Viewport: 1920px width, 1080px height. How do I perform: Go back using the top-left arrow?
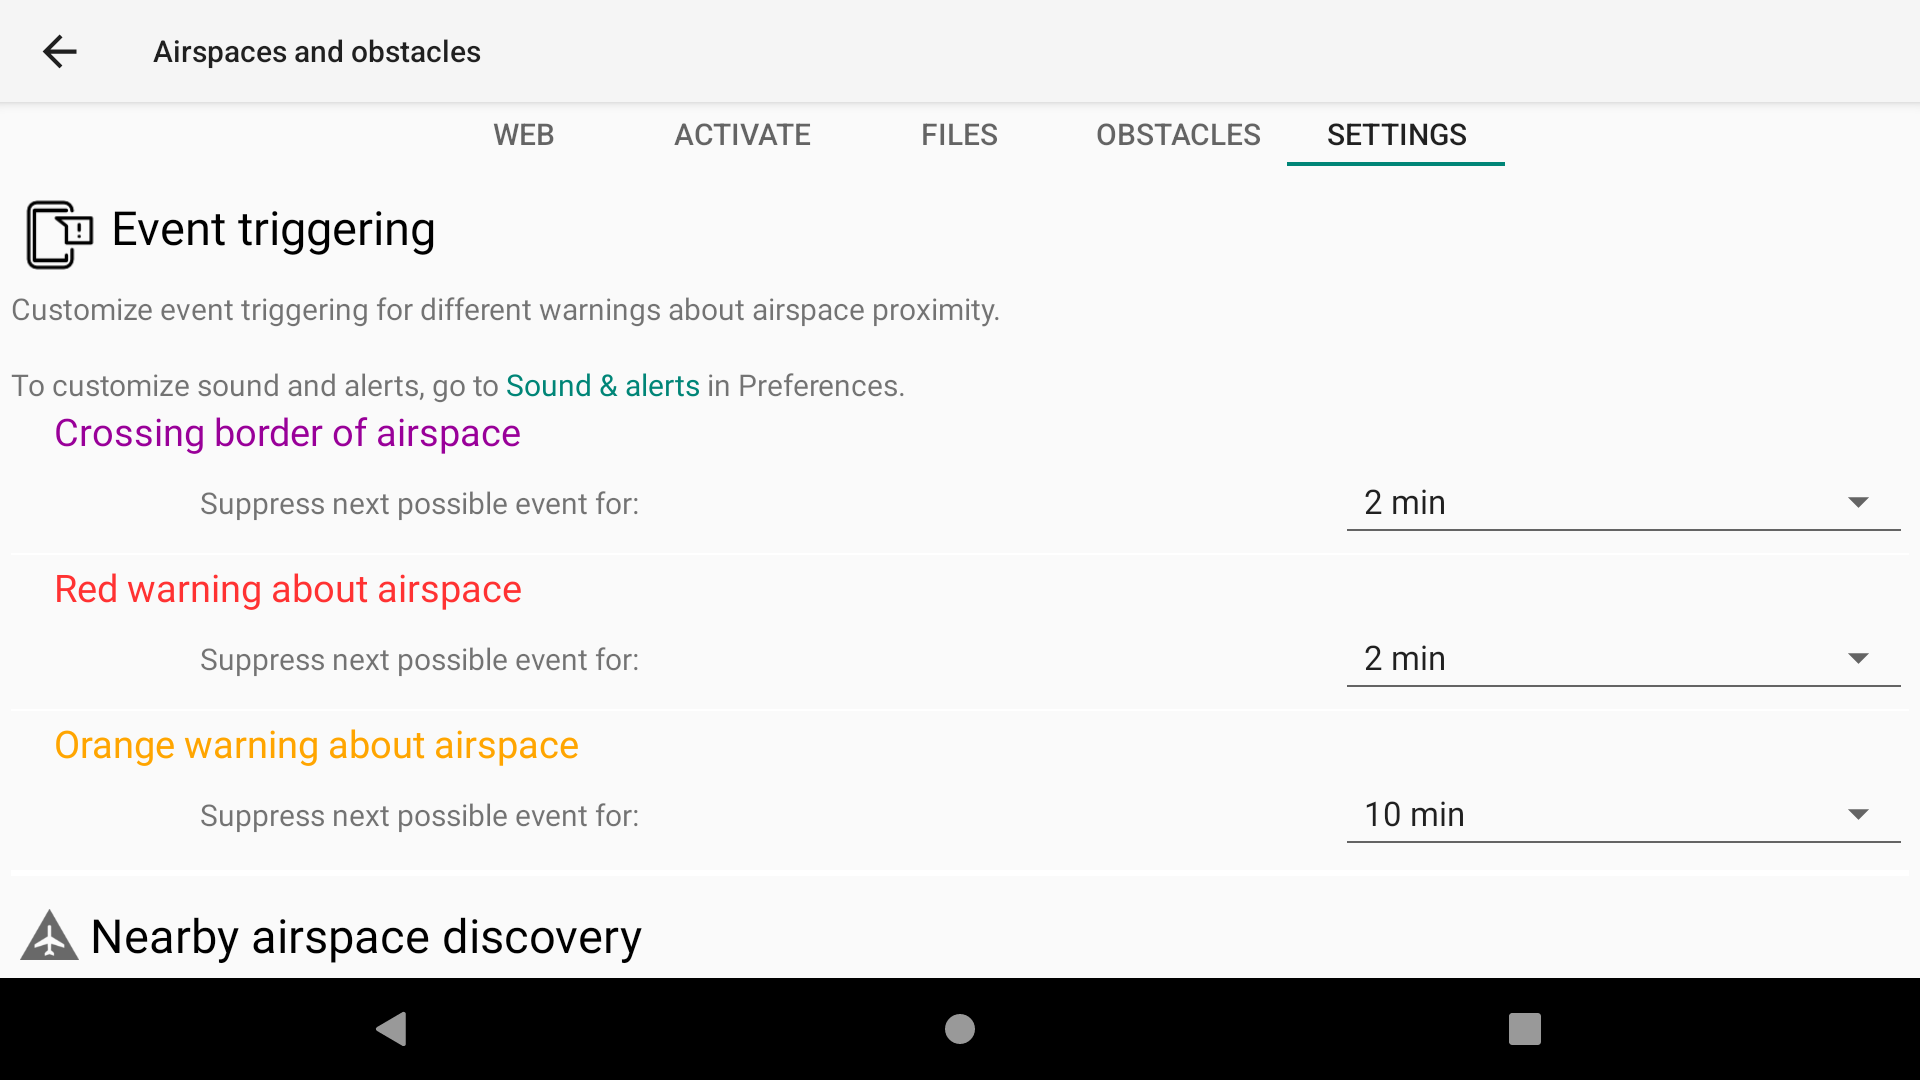[60, 51]
